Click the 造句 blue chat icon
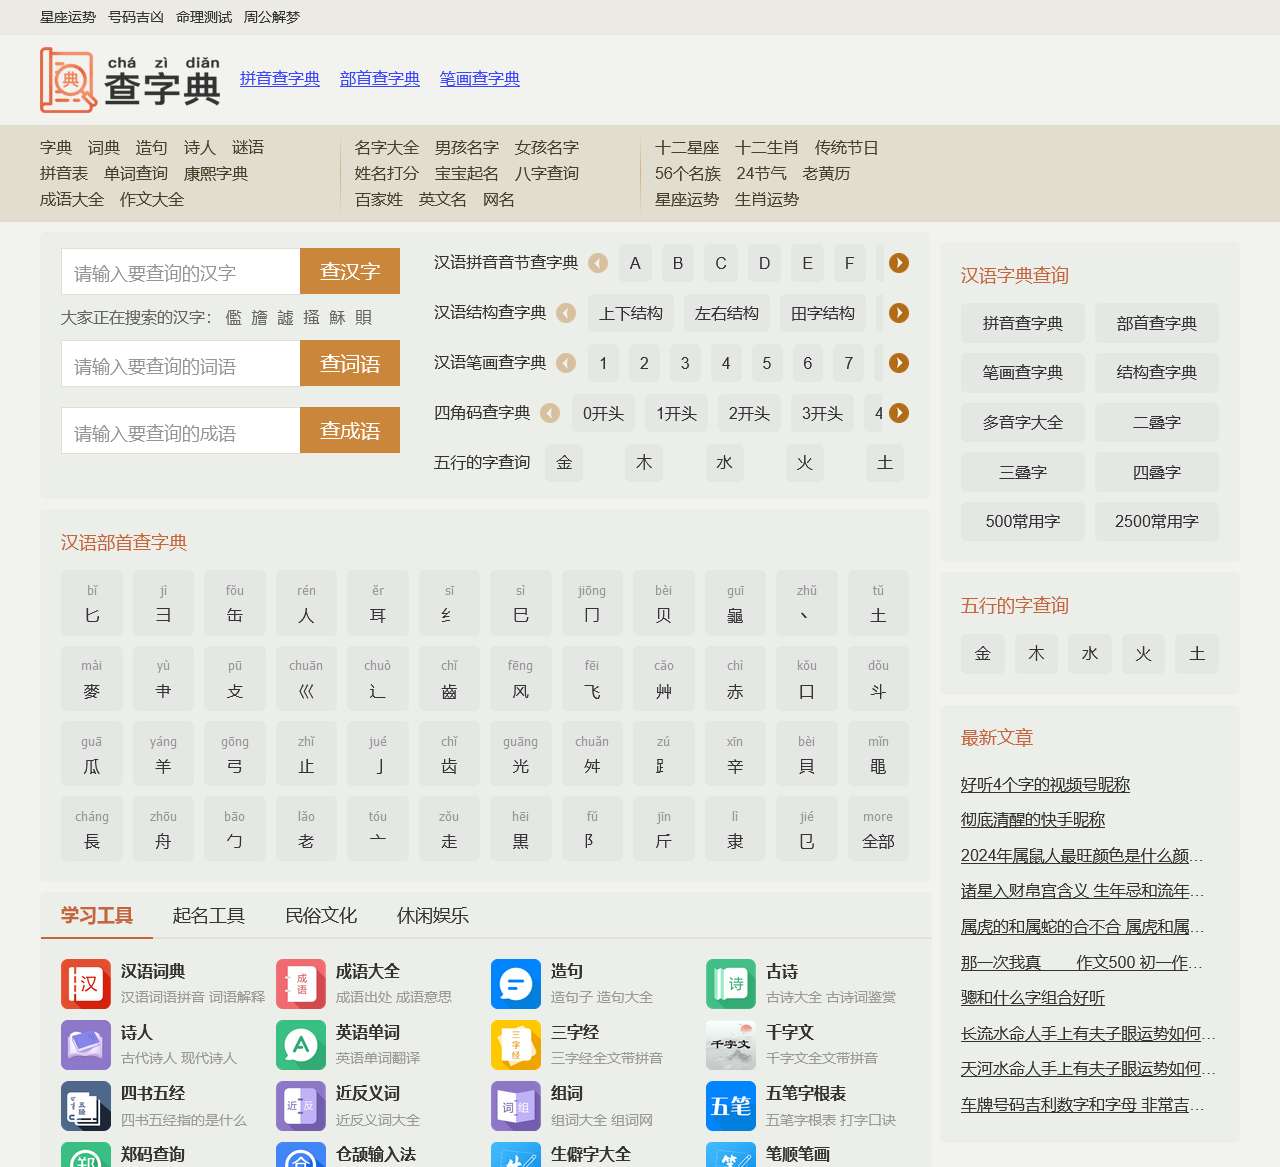Image resolution: width=1280 pixels, height=1167 pixels. (x=516, y=984)
